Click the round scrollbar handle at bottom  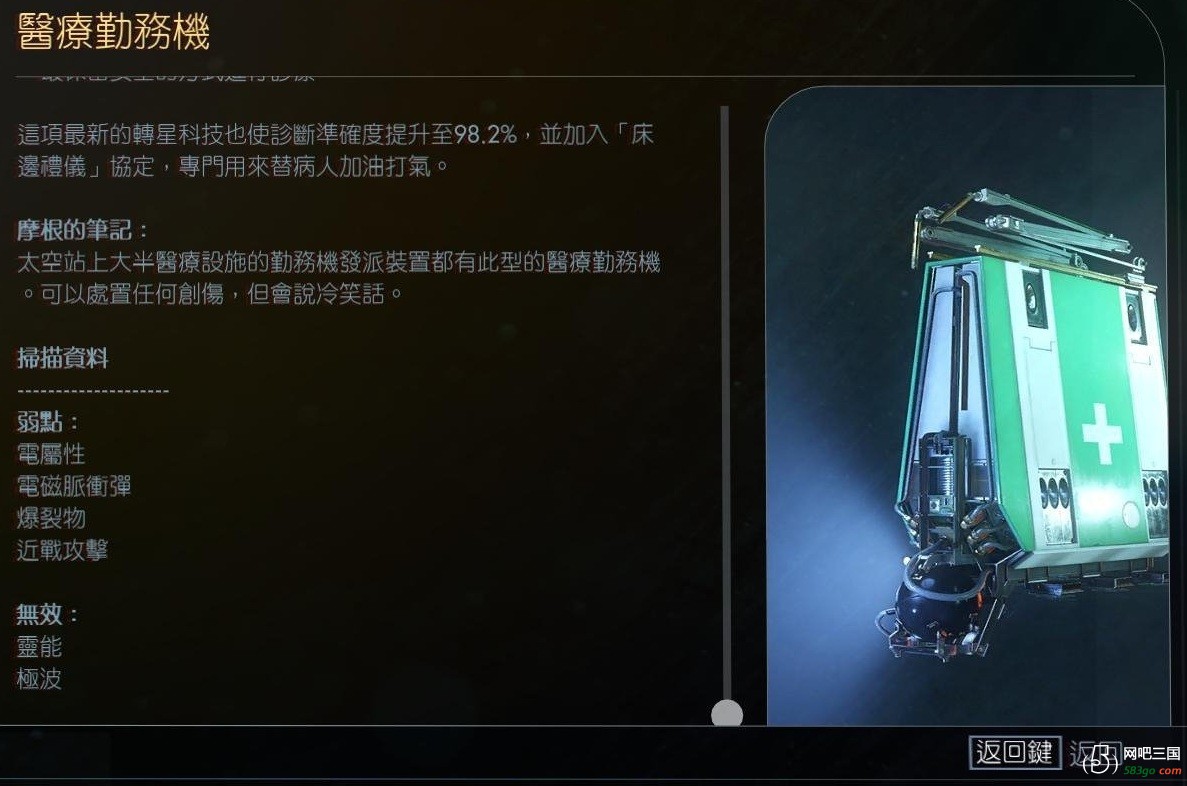point(727,713)
